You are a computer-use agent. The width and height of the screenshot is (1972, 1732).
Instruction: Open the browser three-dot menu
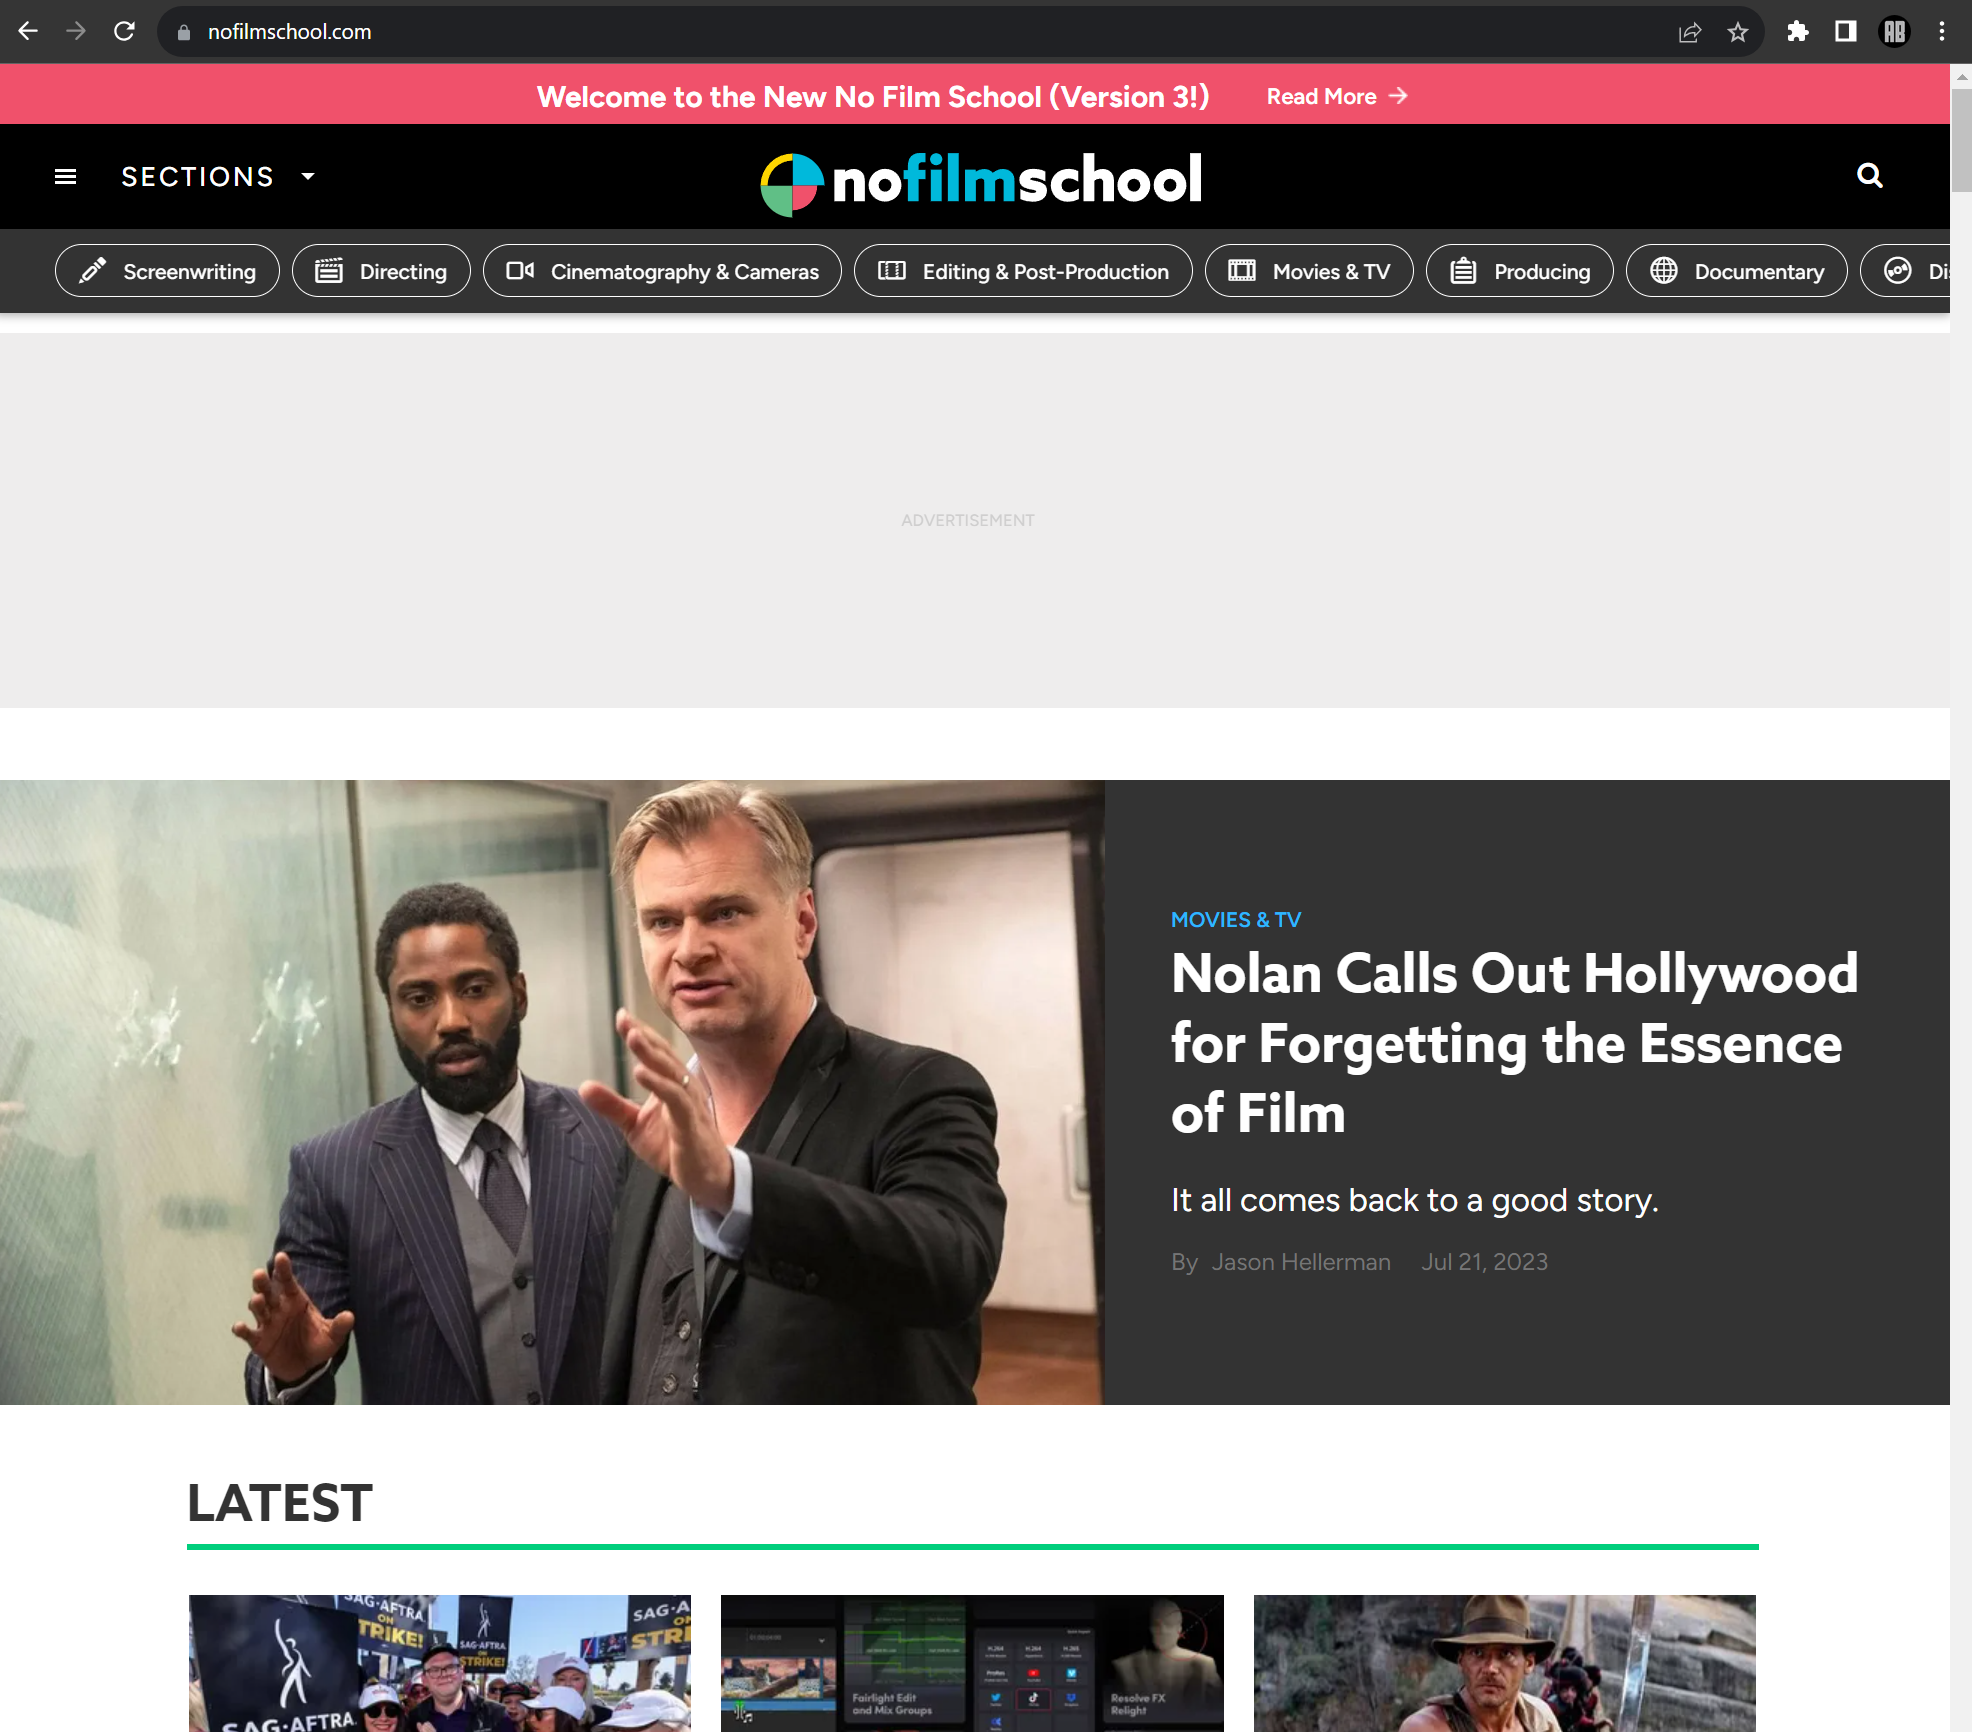point(1941,31)
